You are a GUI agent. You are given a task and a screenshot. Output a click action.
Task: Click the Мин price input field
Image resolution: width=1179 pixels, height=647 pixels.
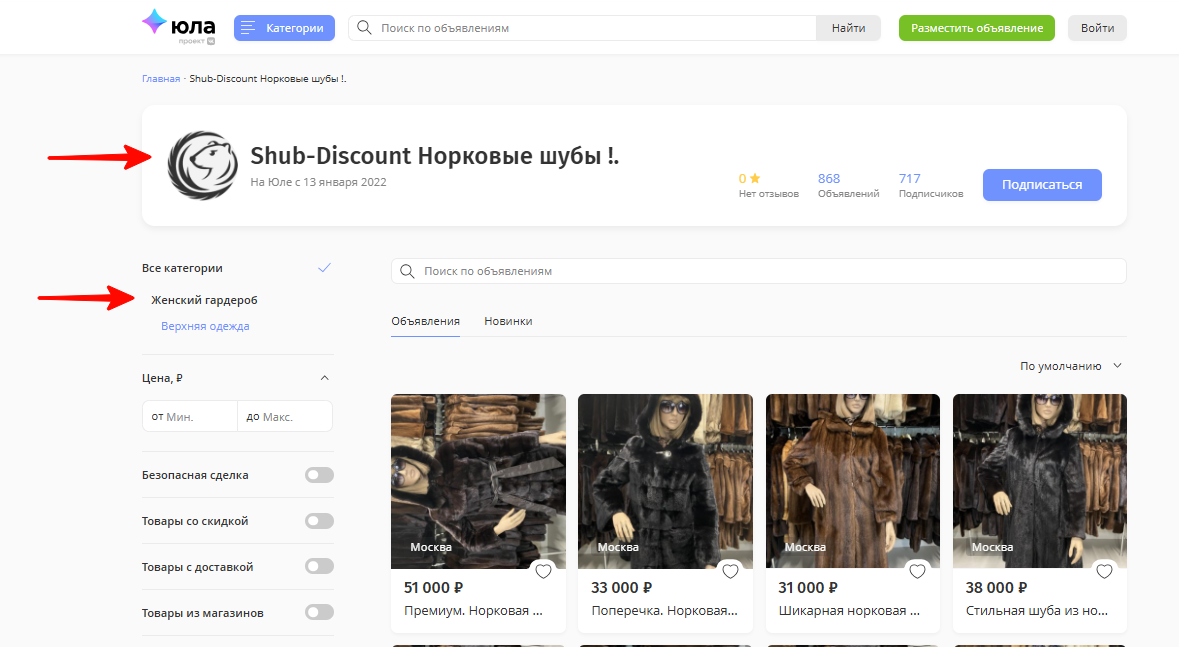click(190, 415)
